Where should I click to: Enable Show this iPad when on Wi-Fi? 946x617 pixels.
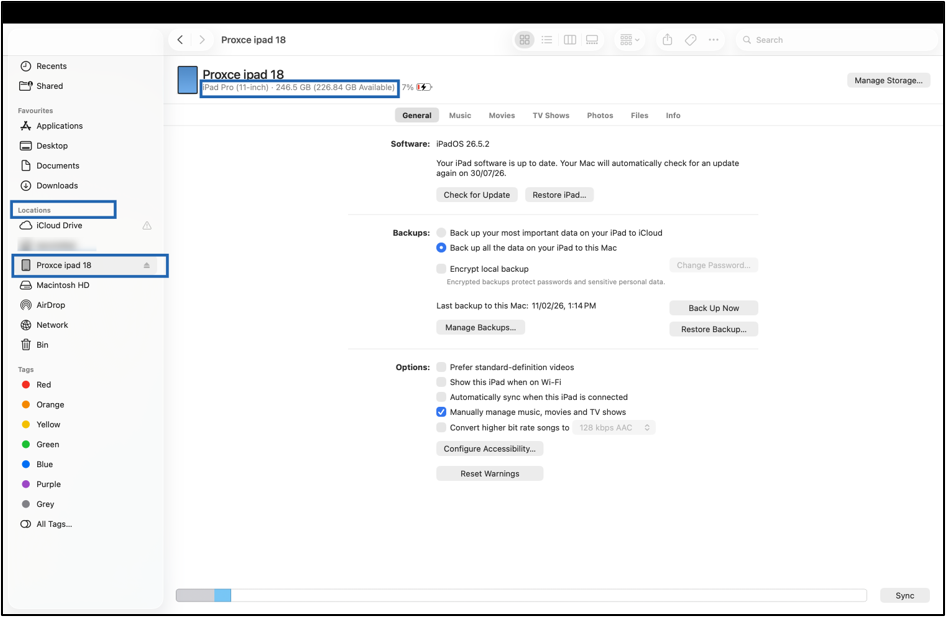441,382
